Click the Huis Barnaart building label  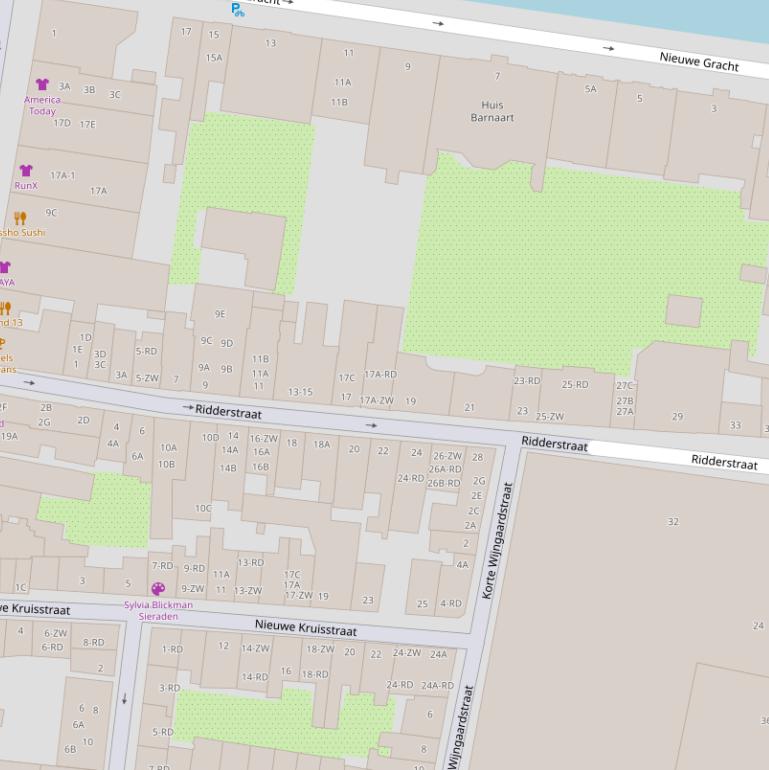[492, 111]
